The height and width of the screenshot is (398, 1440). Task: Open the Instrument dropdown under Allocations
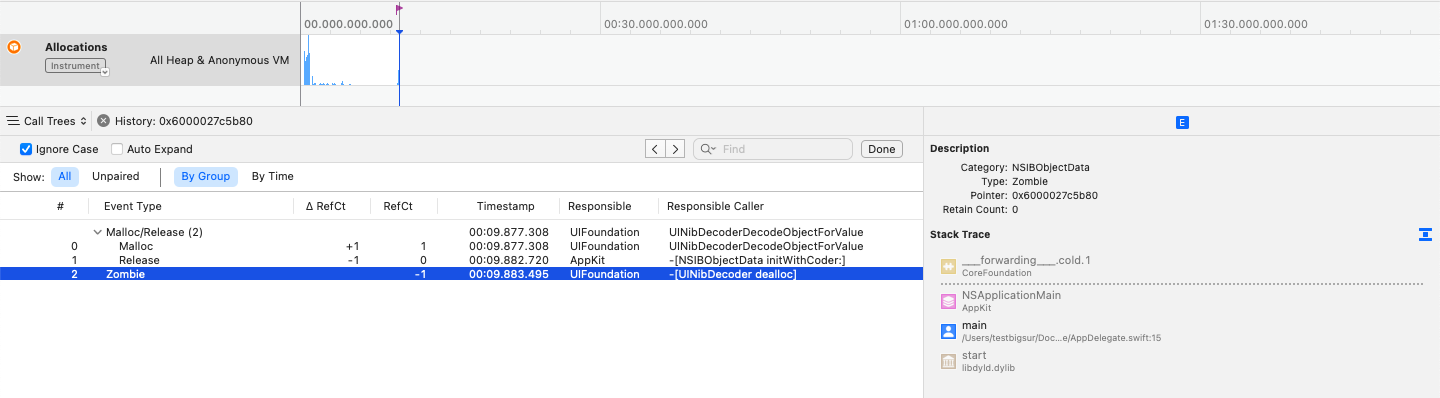point(77,66)
